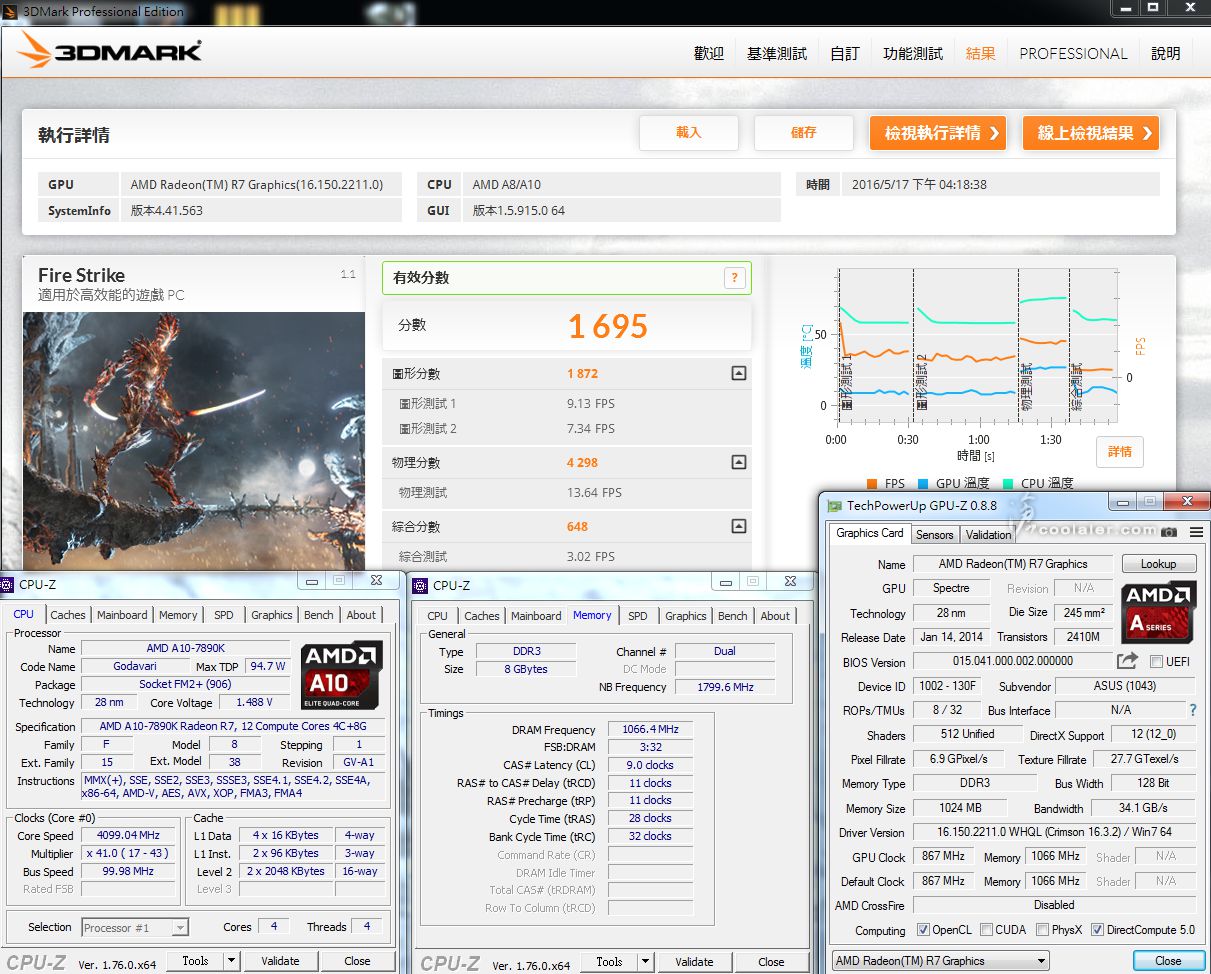Viewport: 1211px width, 974px height.
Task: Click the 線上檢視結果 button
Action: pyautogui.click(x=1090, y=133)
